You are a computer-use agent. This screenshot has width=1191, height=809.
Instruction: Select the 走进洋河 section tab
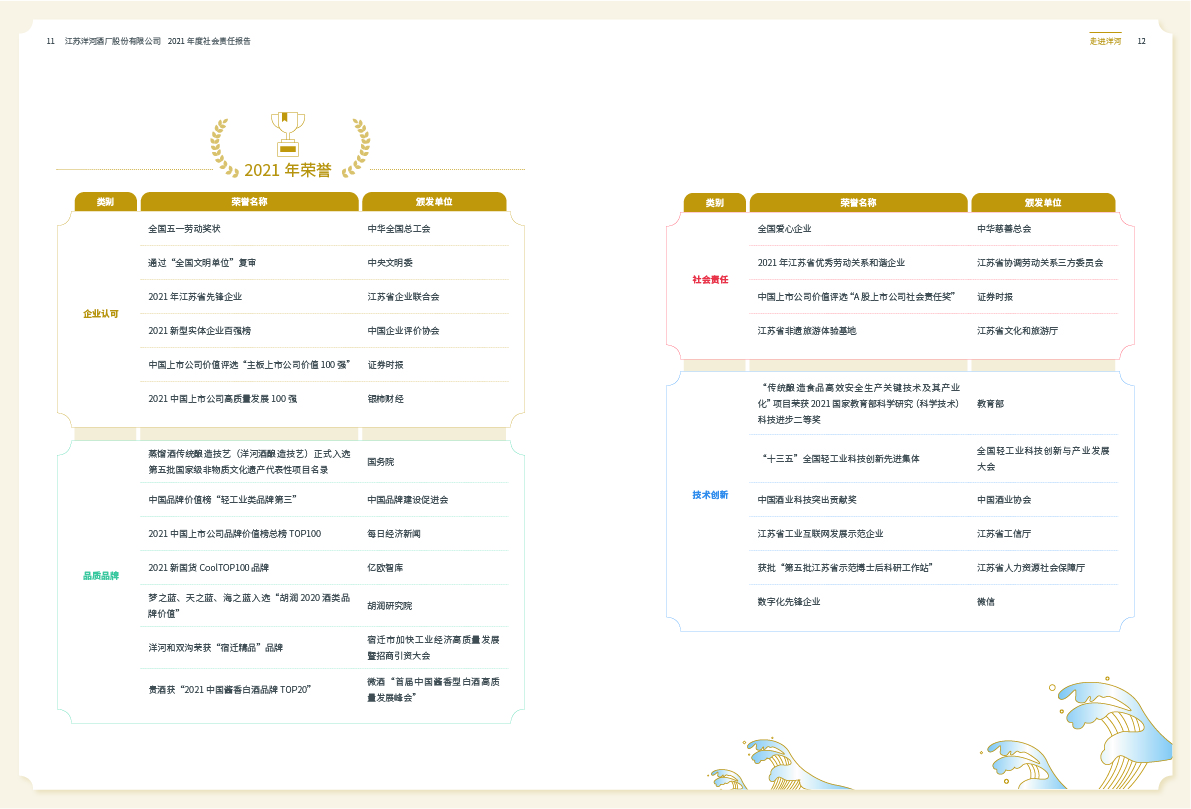click(1105, 41)
